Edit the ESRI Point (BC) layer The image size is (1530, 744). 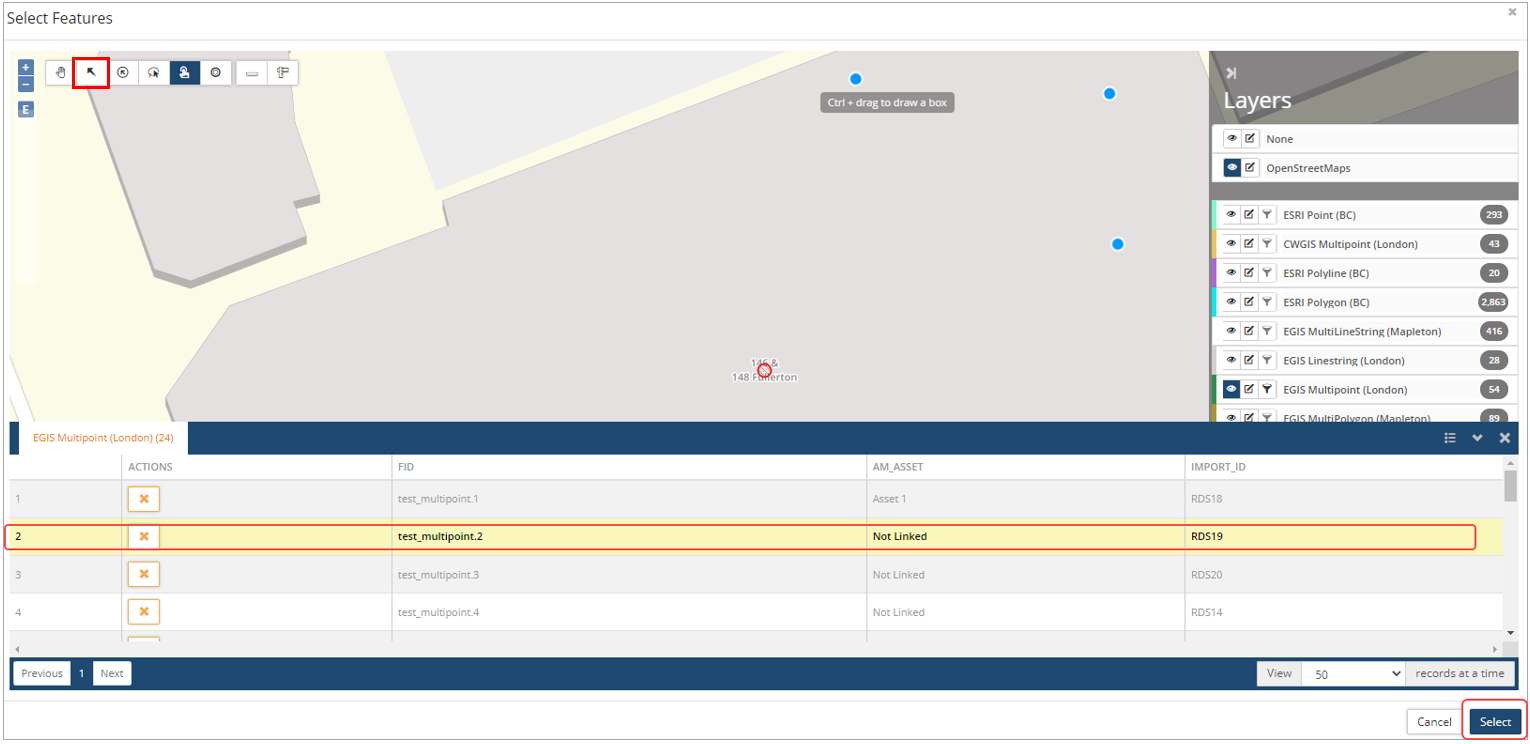click(1250, 215)
